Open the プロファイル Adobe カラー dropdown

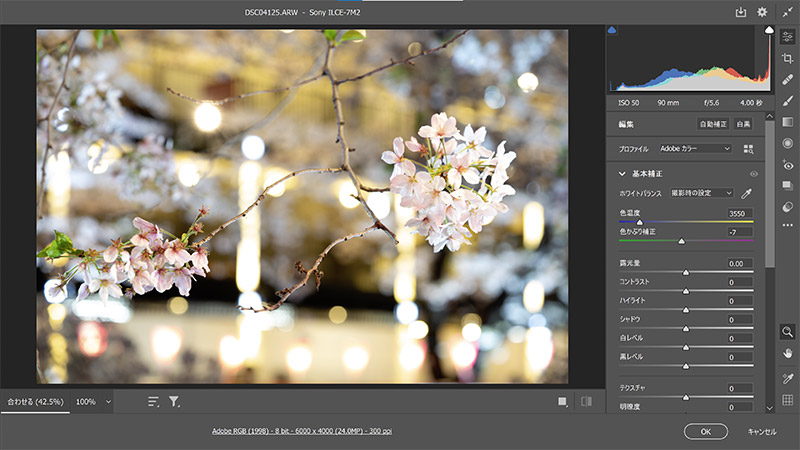694,148
